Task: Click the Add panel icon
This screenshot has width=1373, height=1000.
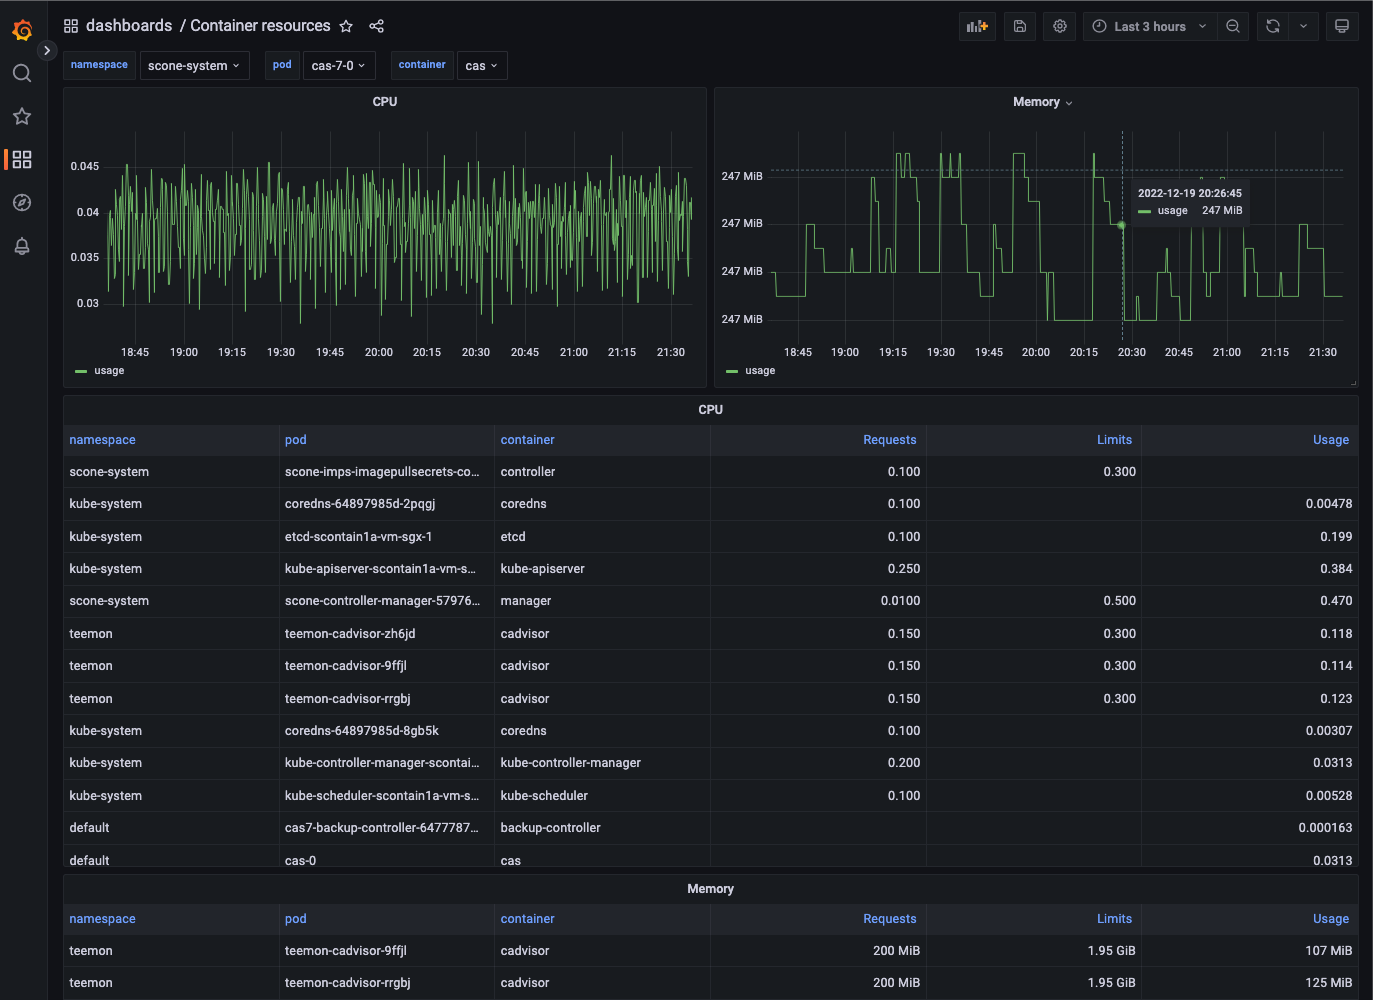Action: pos(977,26)
